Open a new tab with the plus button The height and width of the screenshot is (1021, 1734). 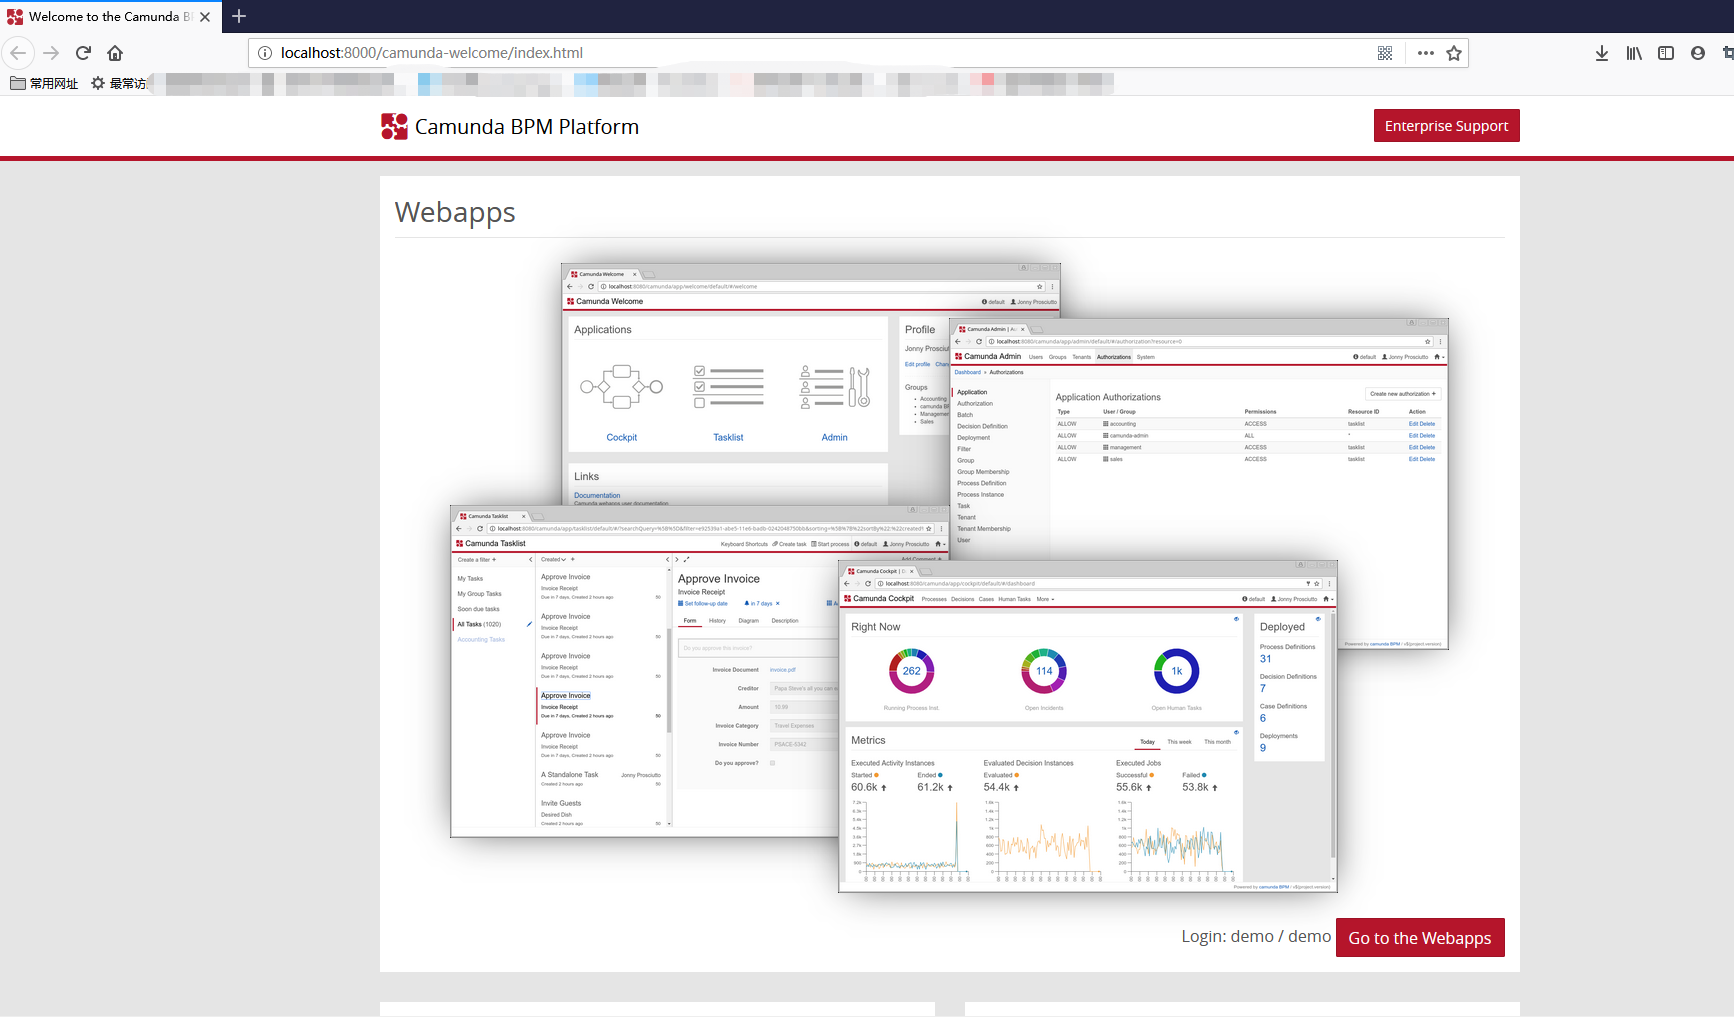click(238, 16)
